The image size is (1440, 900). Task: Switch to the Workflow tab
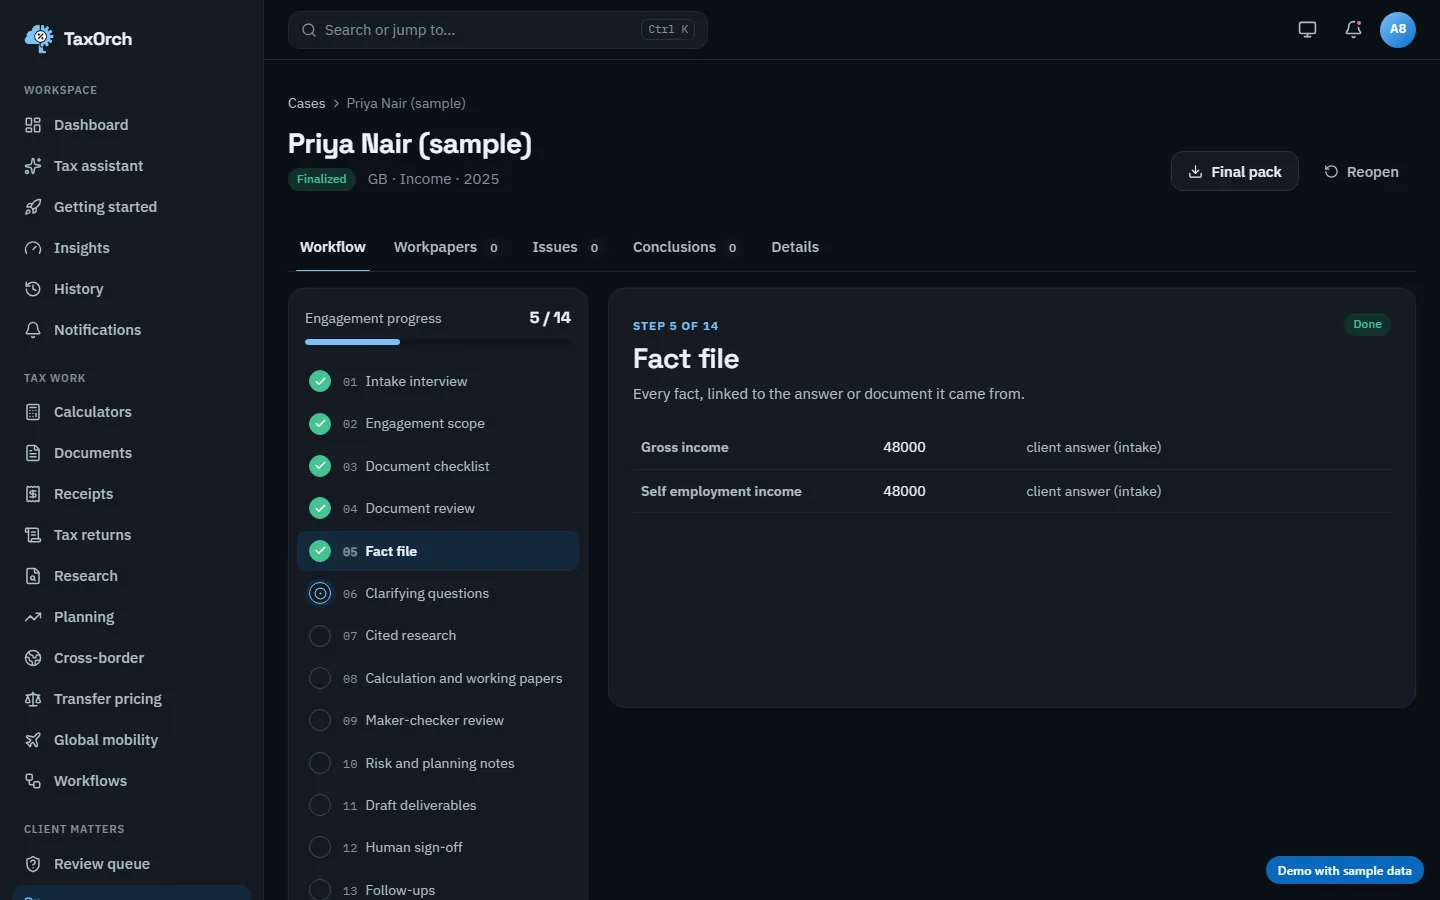click(x=333, y=247)
